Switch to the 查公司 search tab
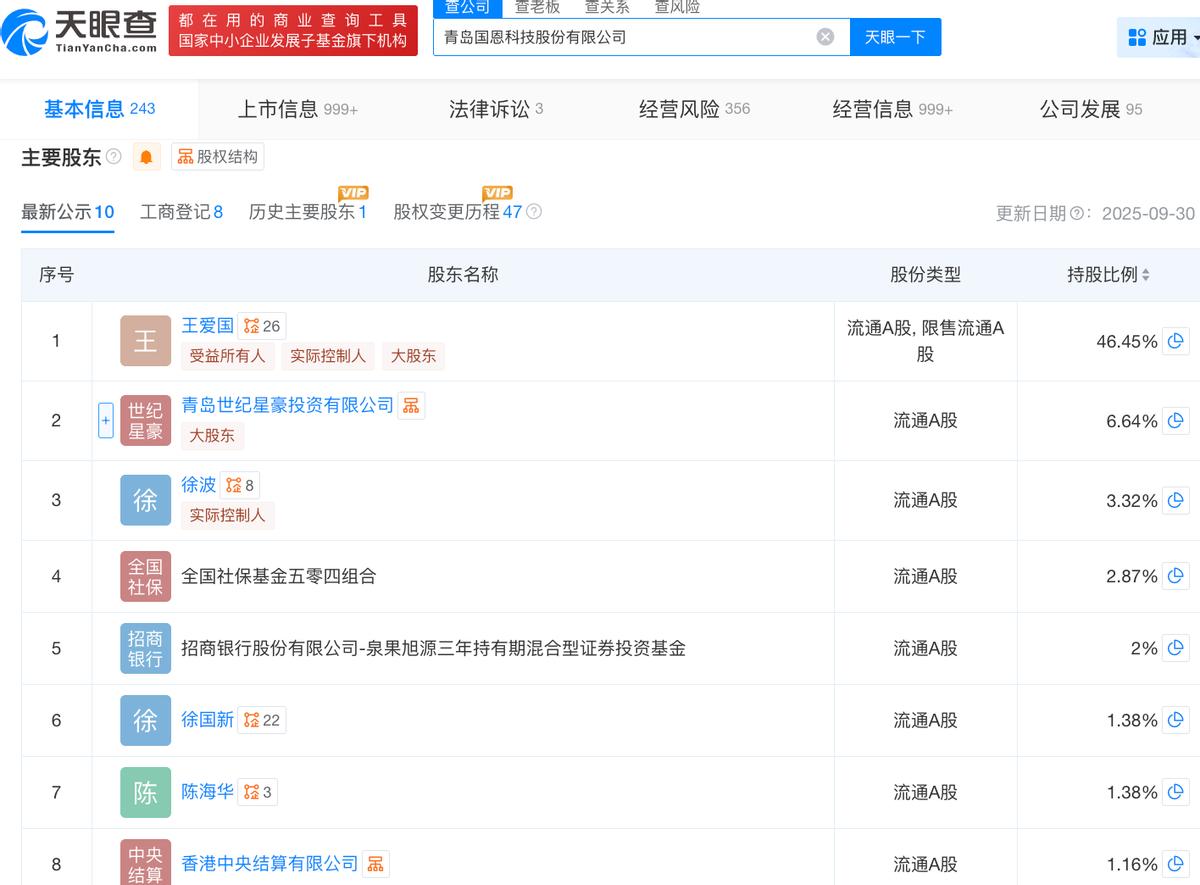The height and width of the screenshot is (885, 1200). coord(467,8)
